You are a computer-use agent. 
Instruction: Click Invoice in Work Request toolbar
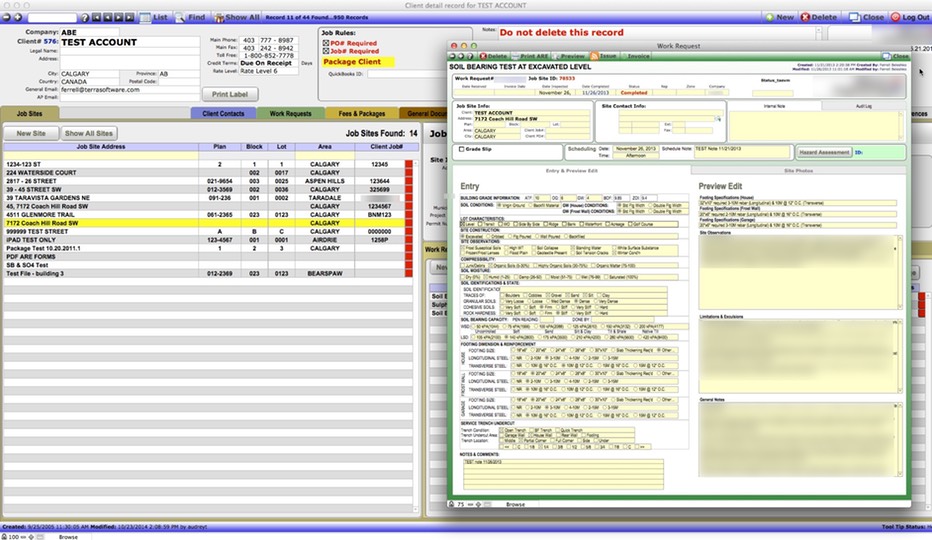click(636, 56)
